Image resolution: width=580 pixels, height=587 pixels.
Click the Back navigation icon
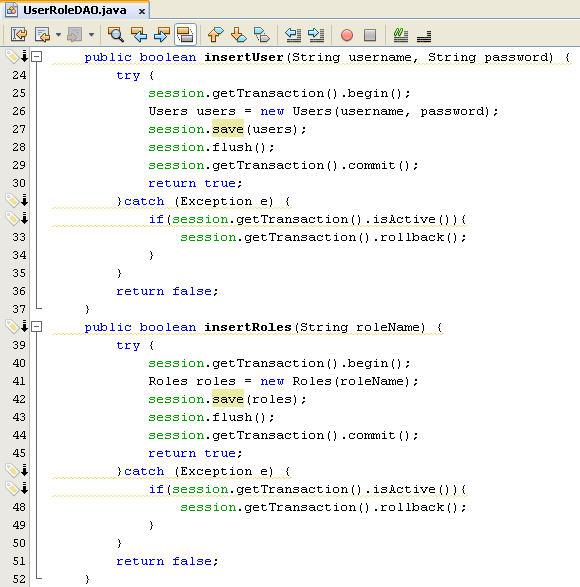(42, 35)
